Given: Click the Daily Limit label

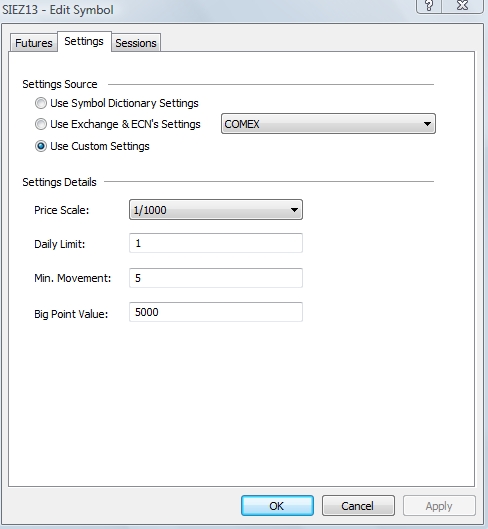Looking at the screenshot, I should click(60, 244).
